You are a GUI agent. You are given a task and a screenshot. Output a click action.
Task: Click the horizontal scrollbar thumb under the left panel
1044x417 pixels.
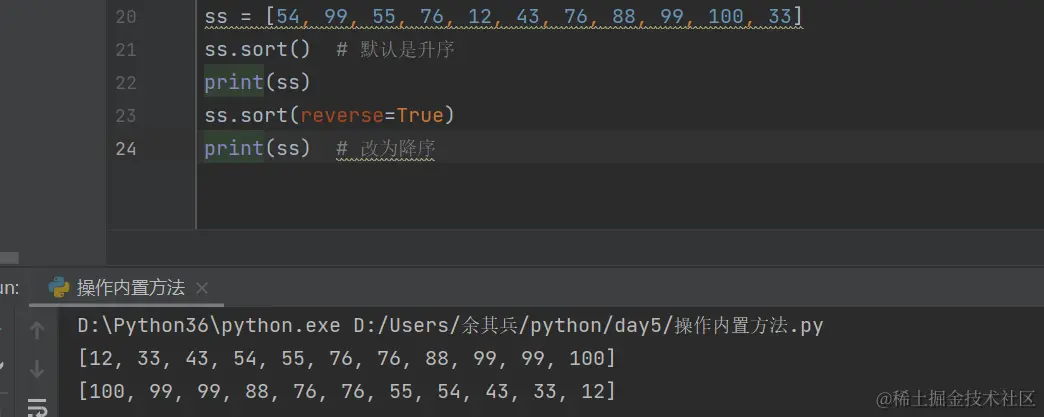point(9,258)
